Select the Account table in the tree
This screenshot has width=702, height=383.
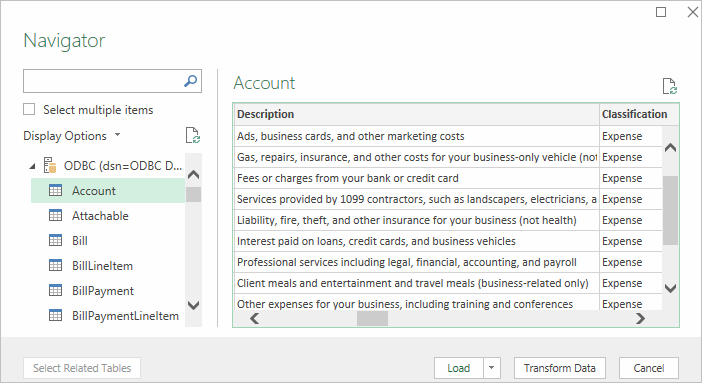tap(107, 191)
